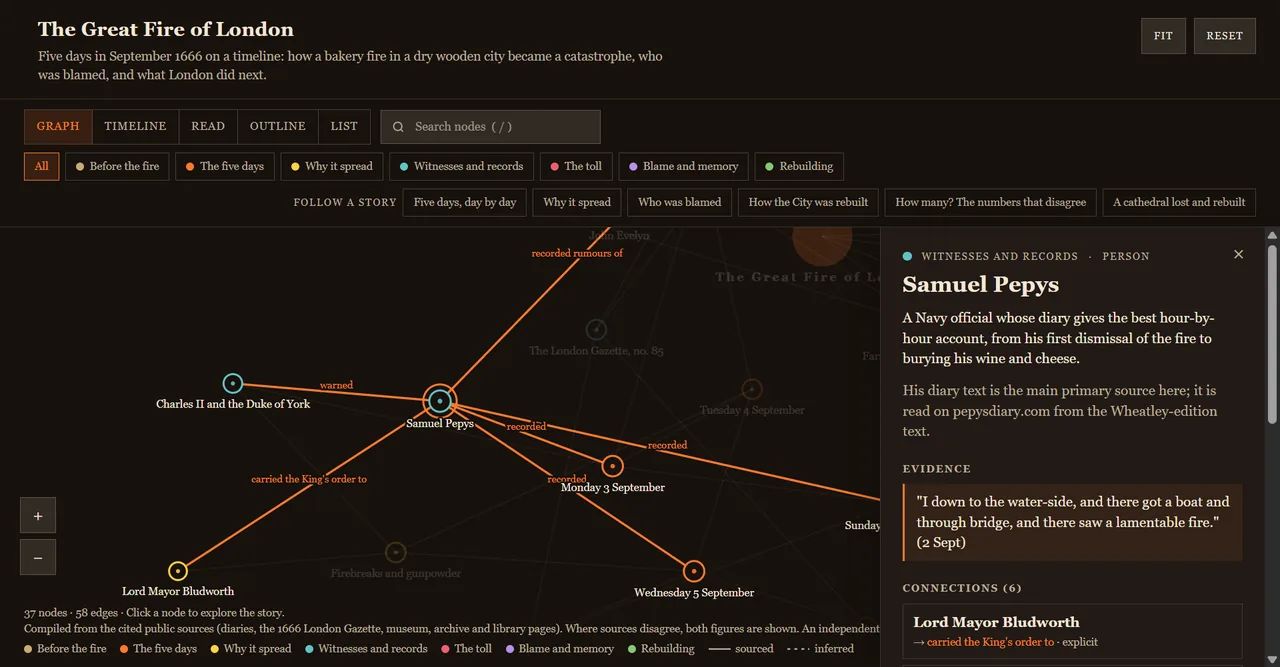The height and width of the screenshot is (667, 1280).
Task: Click the Pepys evidence quote block
Action: pos(1072,522)
